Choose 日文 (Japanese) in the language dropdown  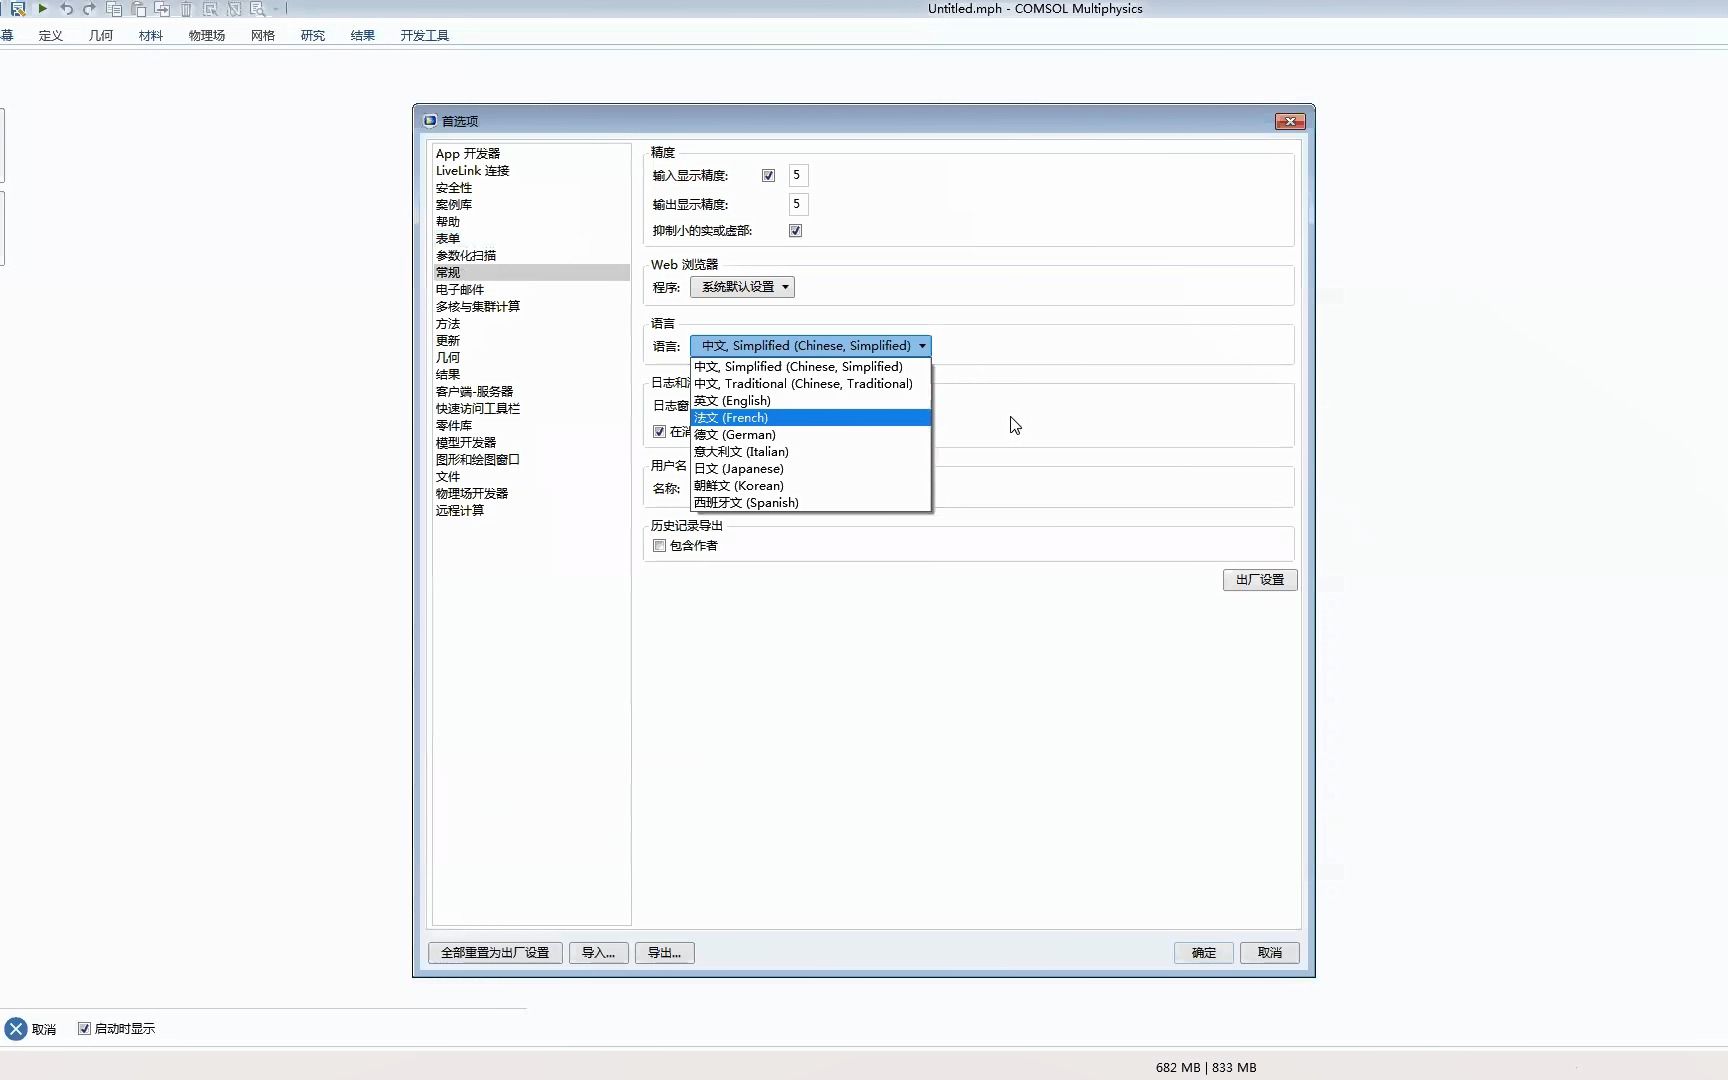tap(739, 468)
